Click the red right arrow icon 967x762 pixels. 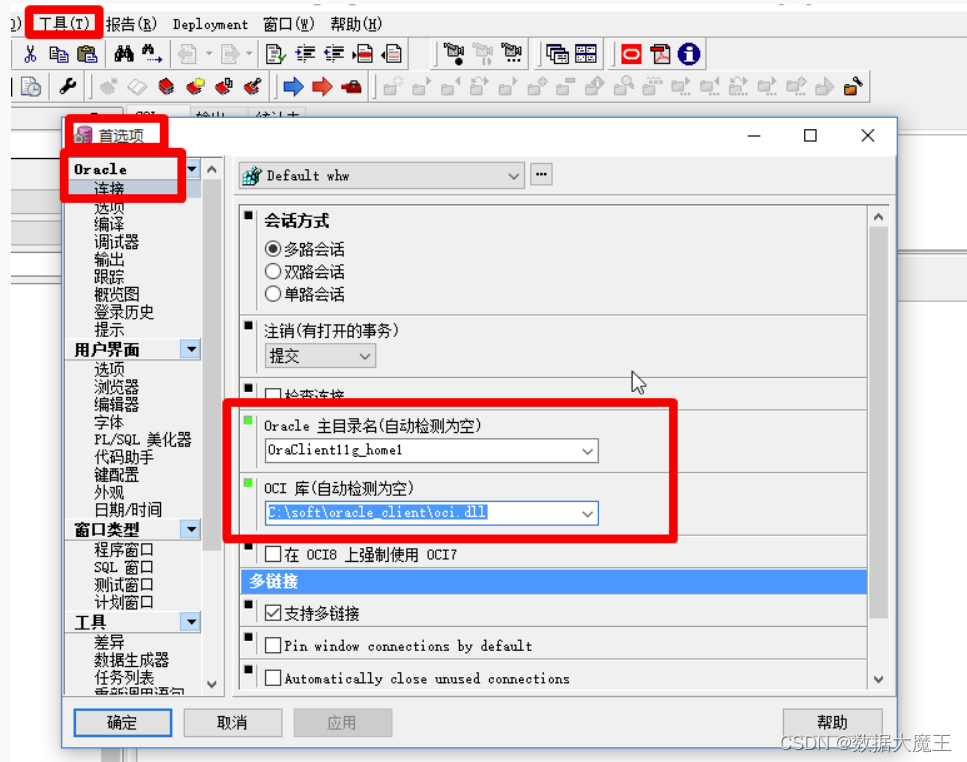(x=322, y=86)
